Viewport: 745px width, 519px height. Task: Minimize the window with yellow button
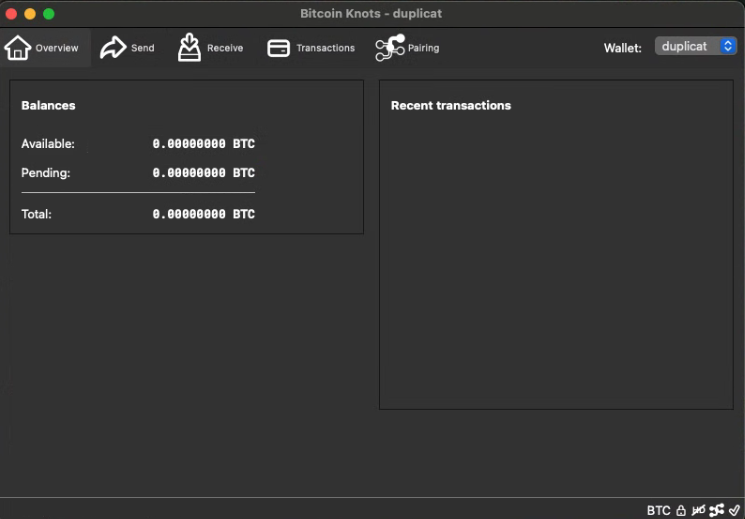[30, 14]
